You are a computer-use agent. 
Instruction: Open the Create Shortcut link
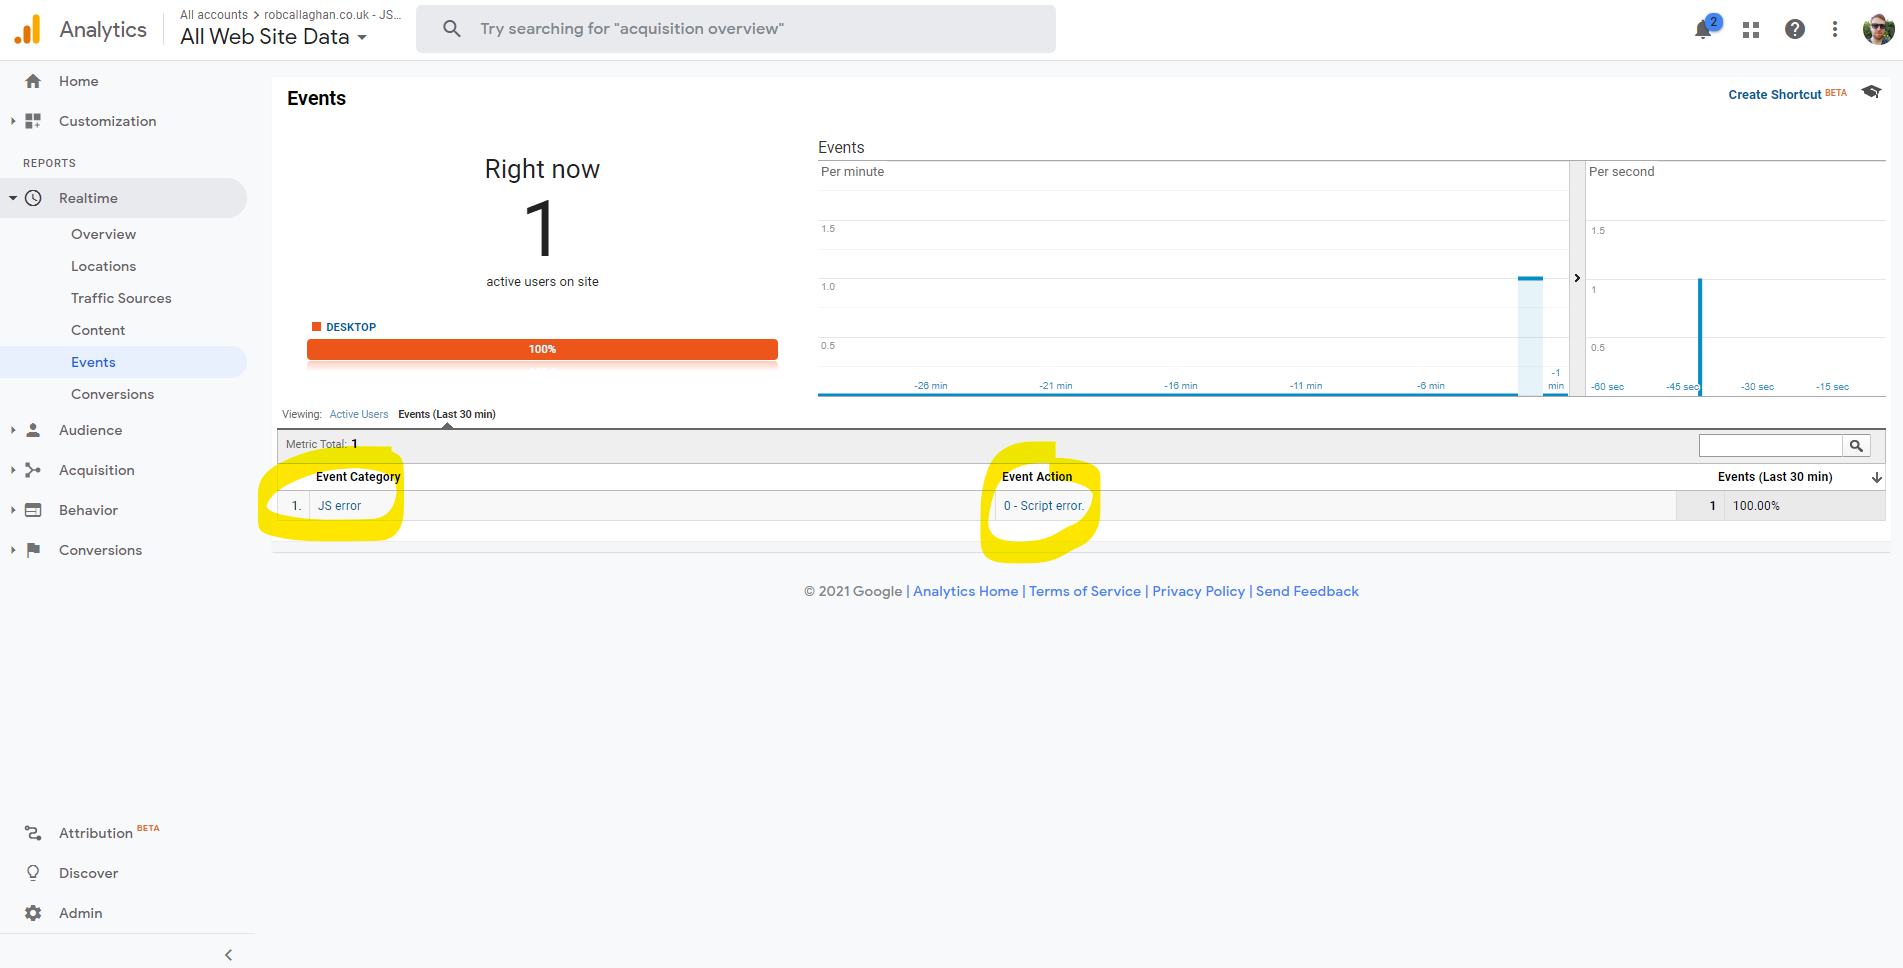point(1775,94)
